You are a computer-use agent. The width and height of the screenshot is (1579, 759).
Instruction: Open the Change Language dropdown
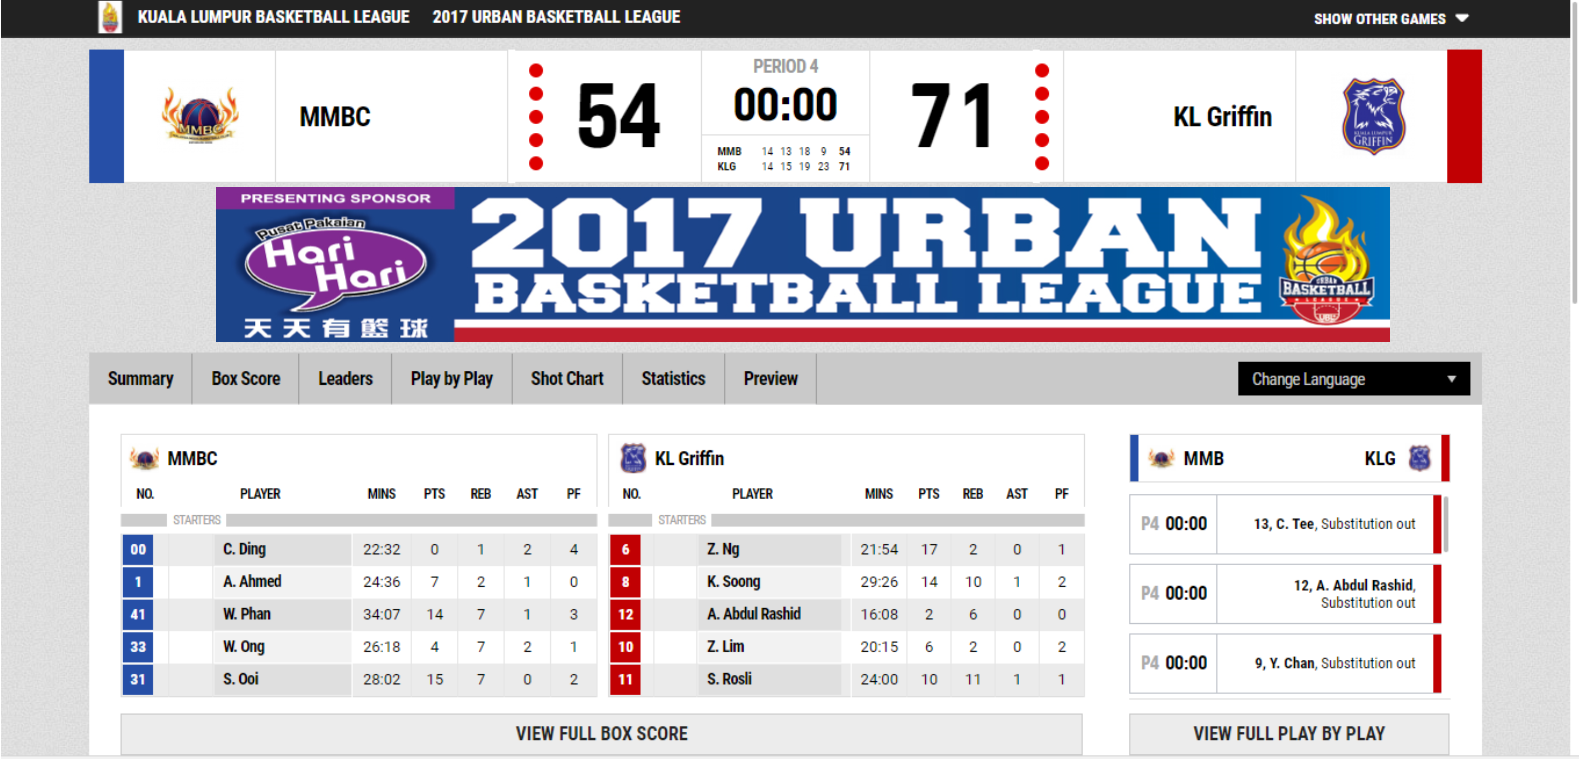tap(1354, 379)
